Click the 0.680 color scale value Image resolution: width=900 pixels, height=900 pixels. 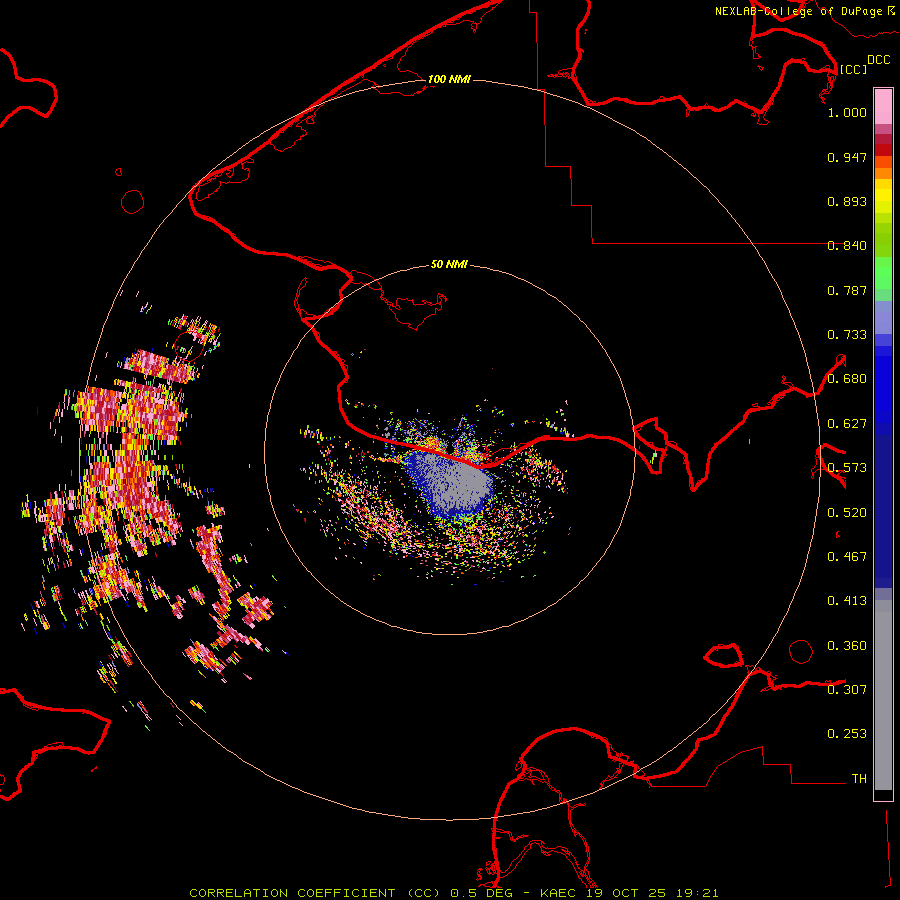847,379
